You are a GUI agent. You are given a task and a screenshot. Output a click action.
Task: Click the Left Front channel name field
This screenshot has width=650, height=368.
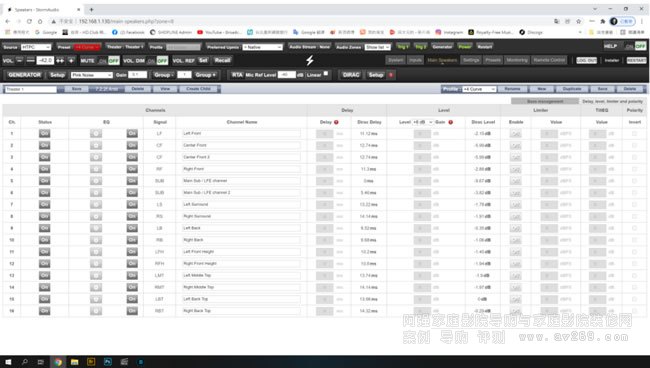click(241, 133)
